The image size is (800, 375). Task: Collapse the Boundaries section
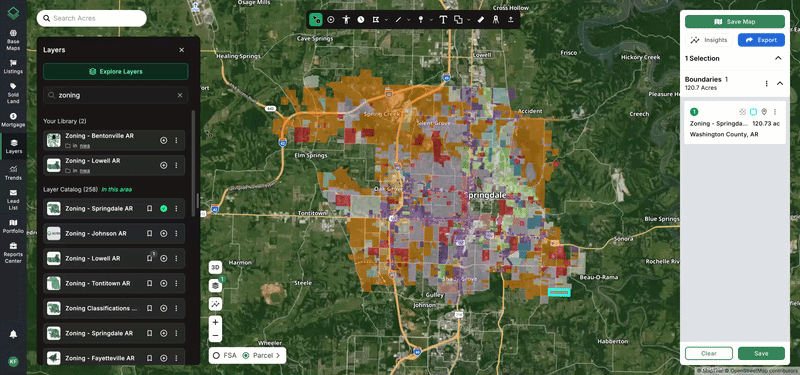coord(780,83)
